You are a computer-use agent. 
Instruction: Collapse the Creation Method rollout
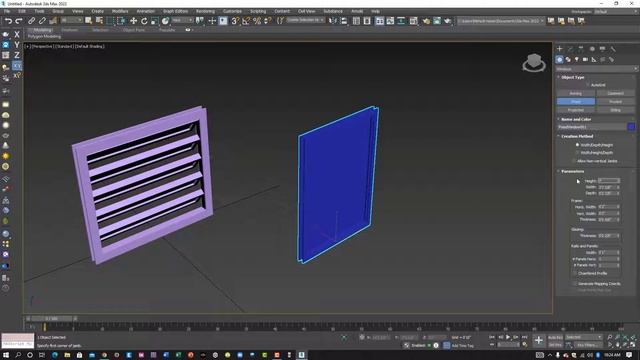click(577, 136)
